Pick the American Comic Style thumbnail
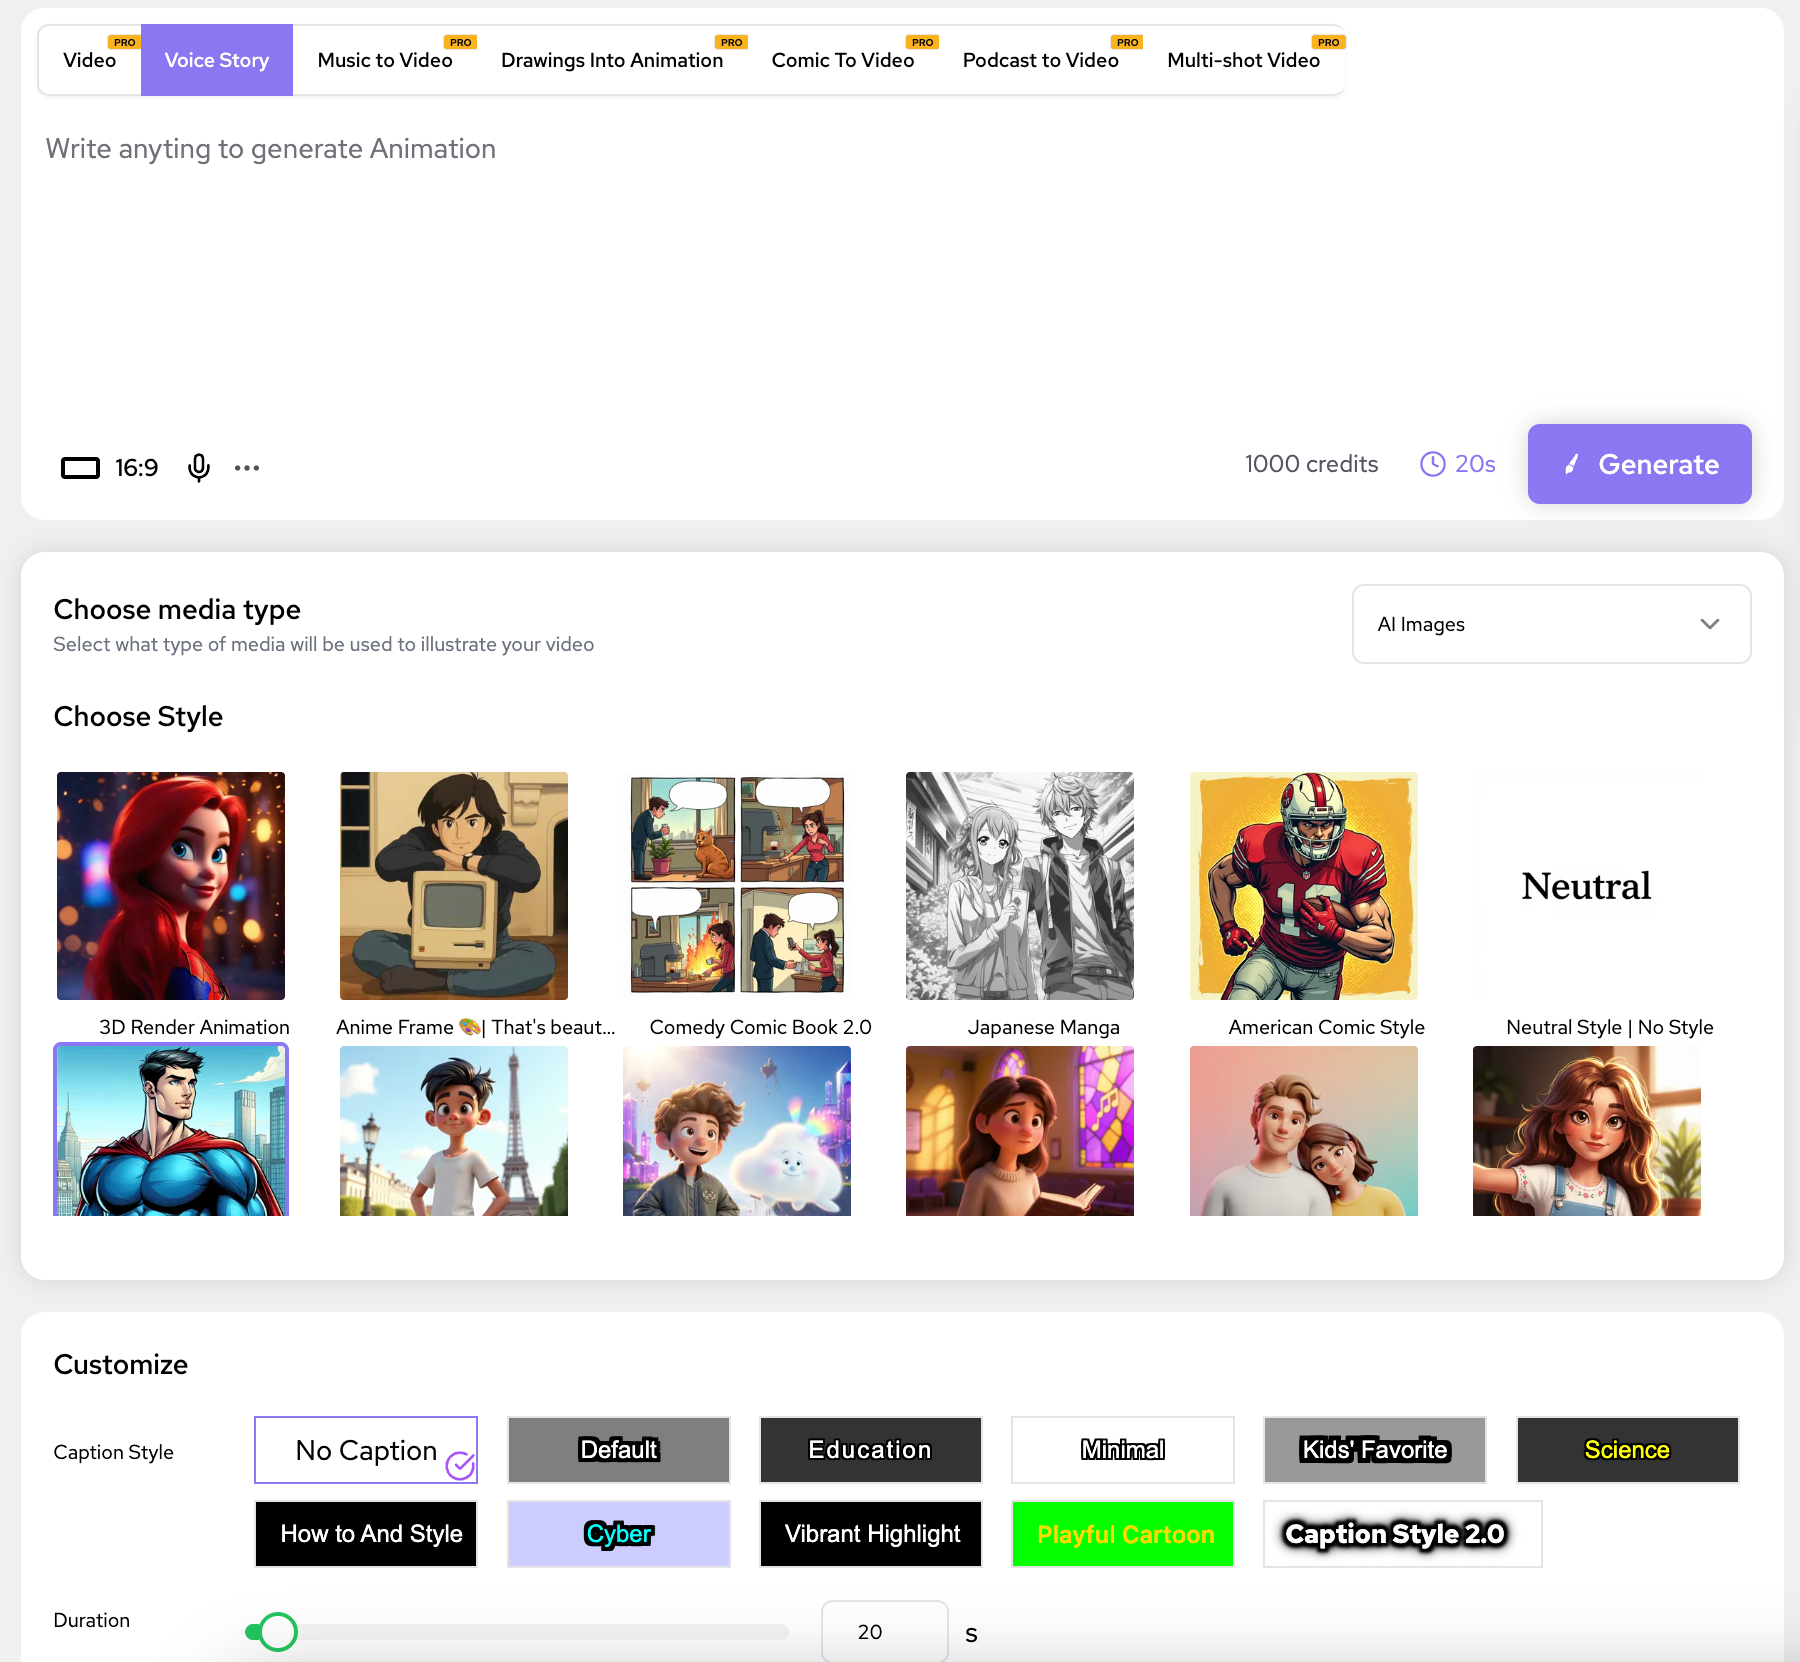This screenshot has width=1800, height=1662. (x=1303, y=886)
